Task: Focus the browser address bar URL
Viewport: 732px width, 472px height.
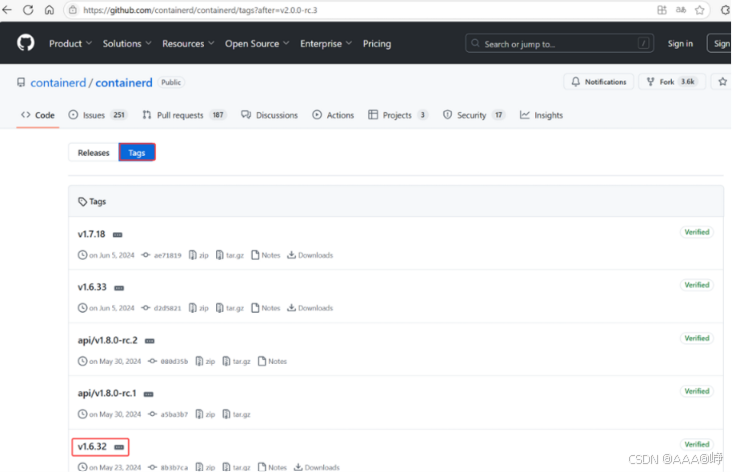Action: pyautogui.click(x=200, y=10)
